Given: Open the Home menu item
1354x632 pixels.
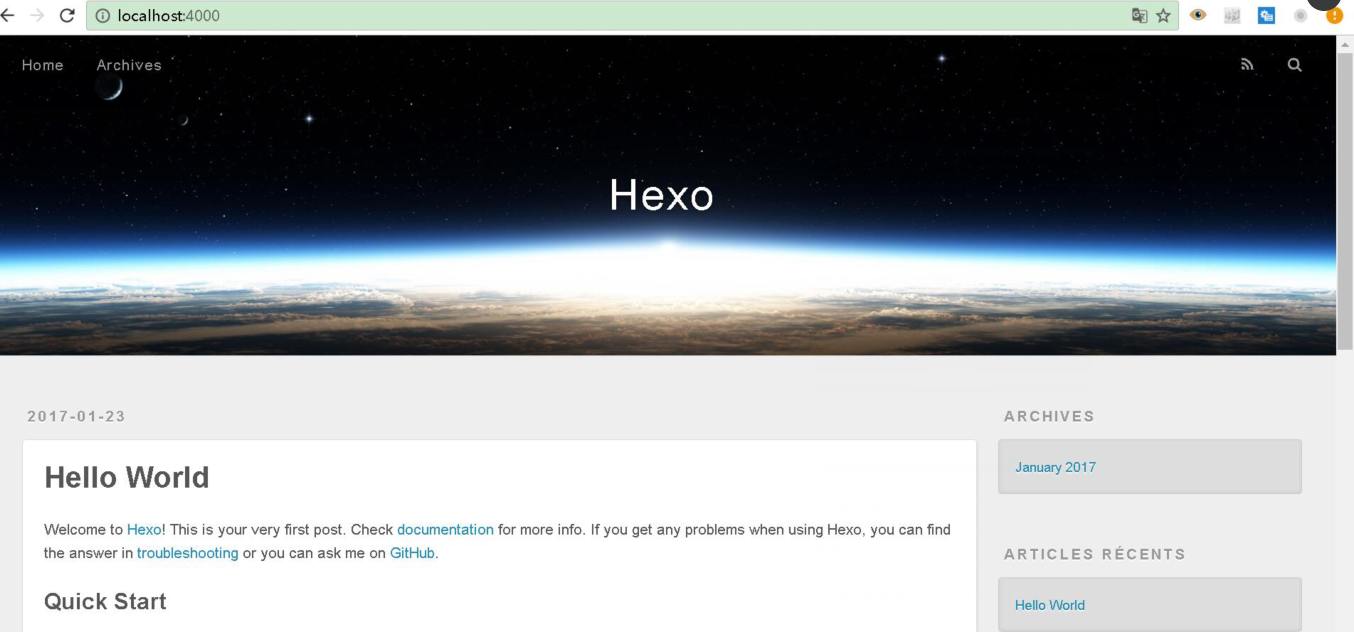Looking at the screenshot, I should tap(42, 65).
